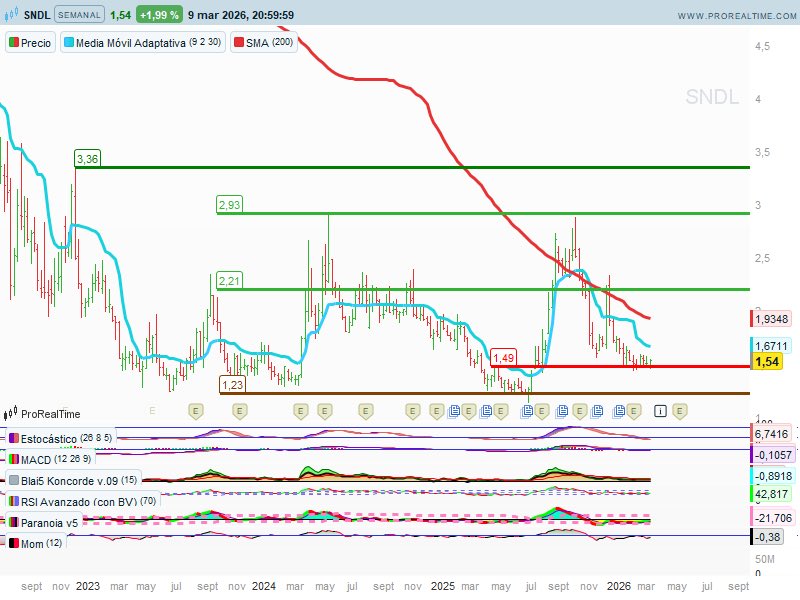Open Blai5 Koncorde v.09 indicator label
The image size is (800, 600).
(x=73, y=480)
